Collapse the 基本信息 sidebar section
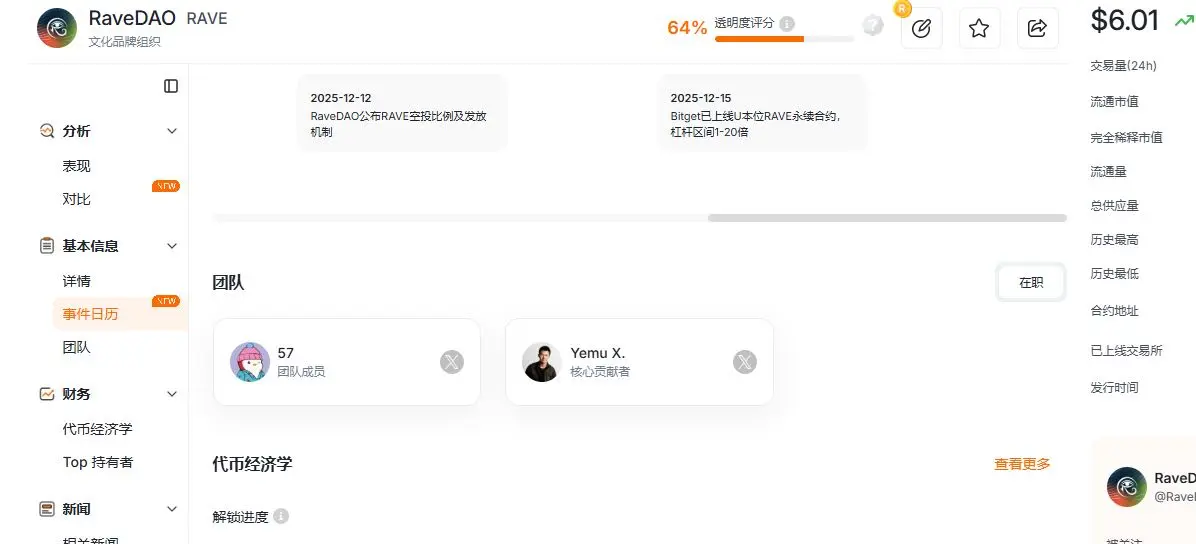The height and width of the screenshot is (544, 1196). point(172,246)
